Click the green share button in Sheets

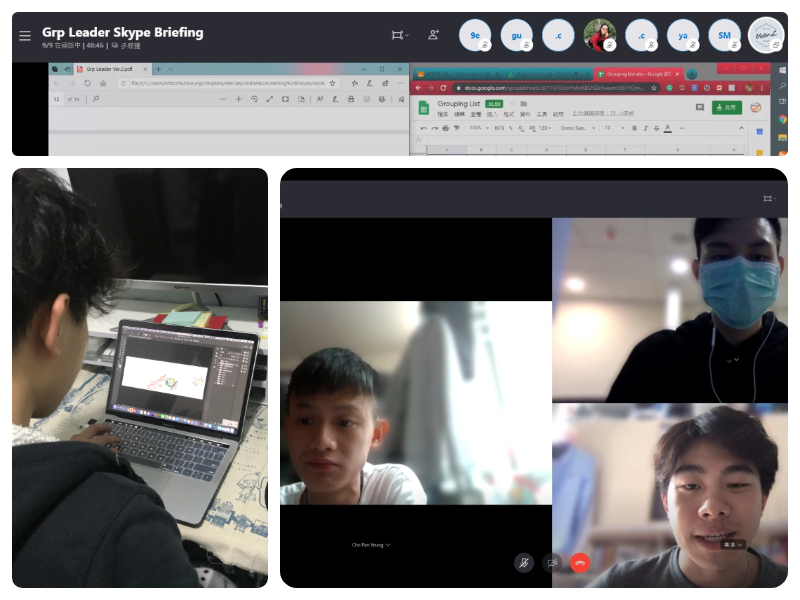pyautogui.click(x=727, y=107)
